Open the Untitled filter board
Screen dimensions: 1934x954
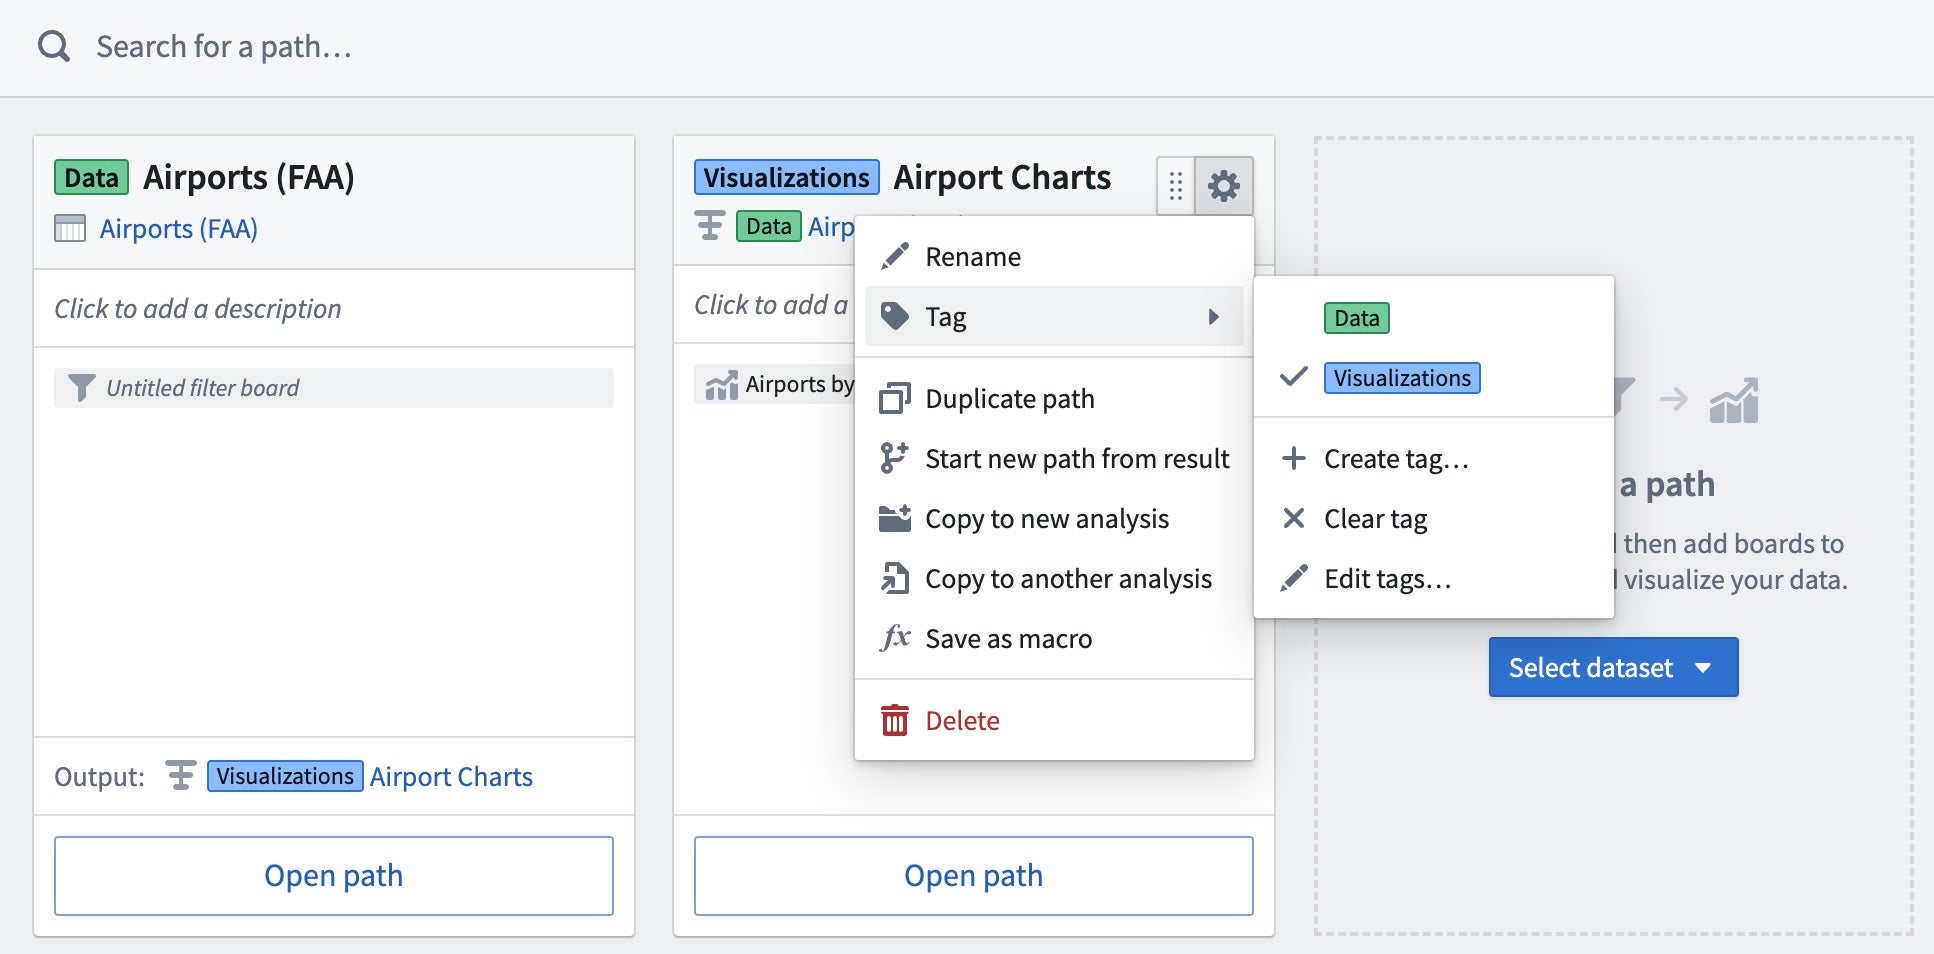coord(334,388)
